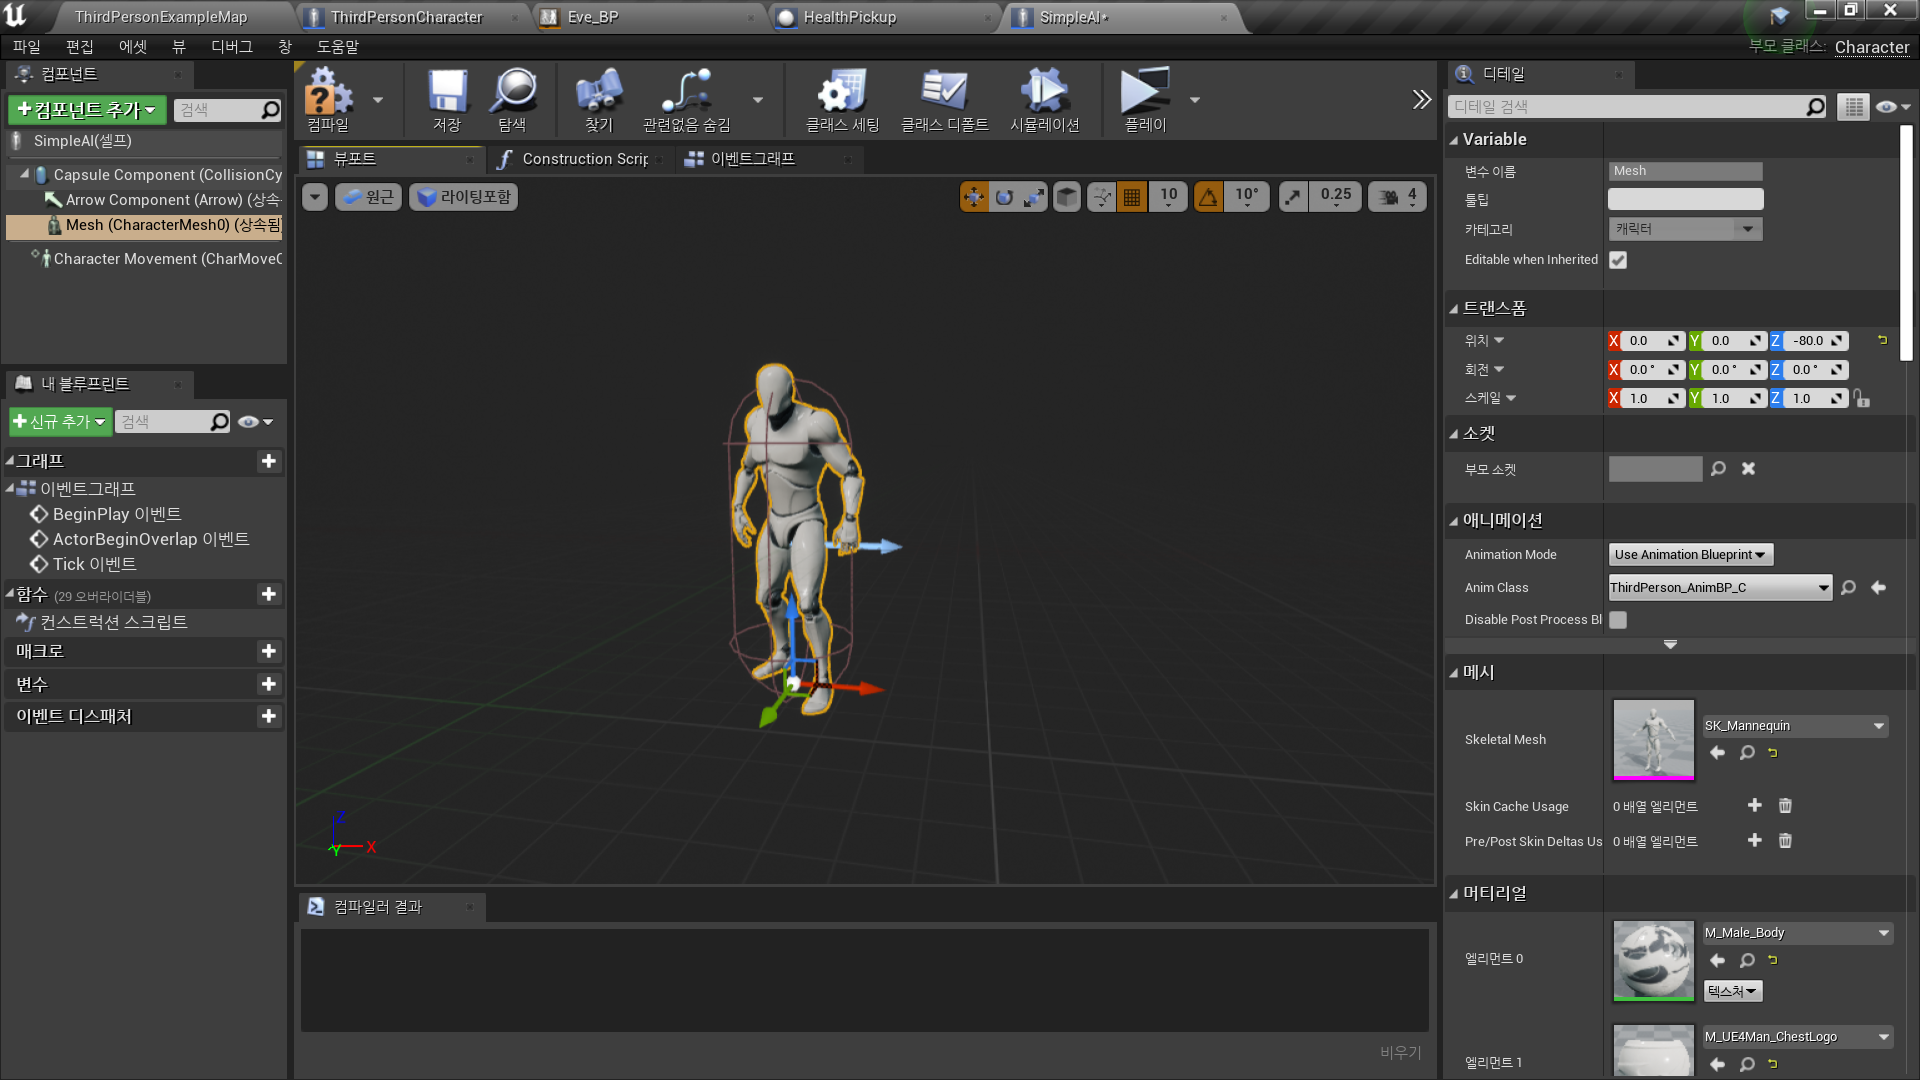1920x1080 pixels.
Task: Collapse the Capsule Component tree node
Action: point(25,174)
